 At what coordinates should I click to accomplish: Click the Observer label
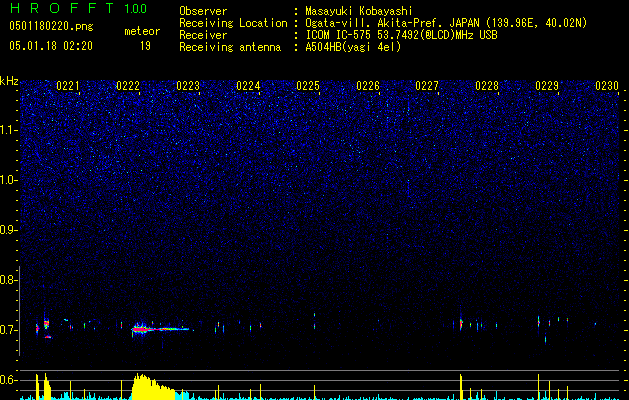(x=203, y=11)
